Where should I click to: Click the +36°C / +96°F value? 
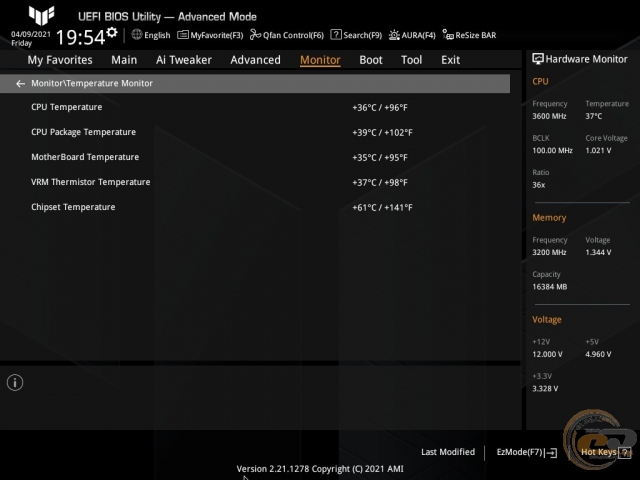[x=380, y=108]
